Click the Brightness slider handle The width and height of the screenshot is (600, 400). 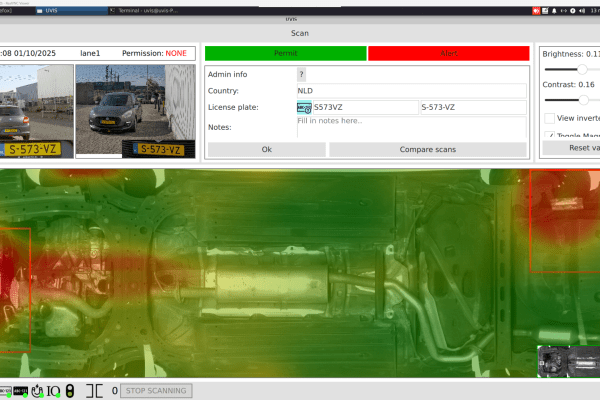point(581,69)
